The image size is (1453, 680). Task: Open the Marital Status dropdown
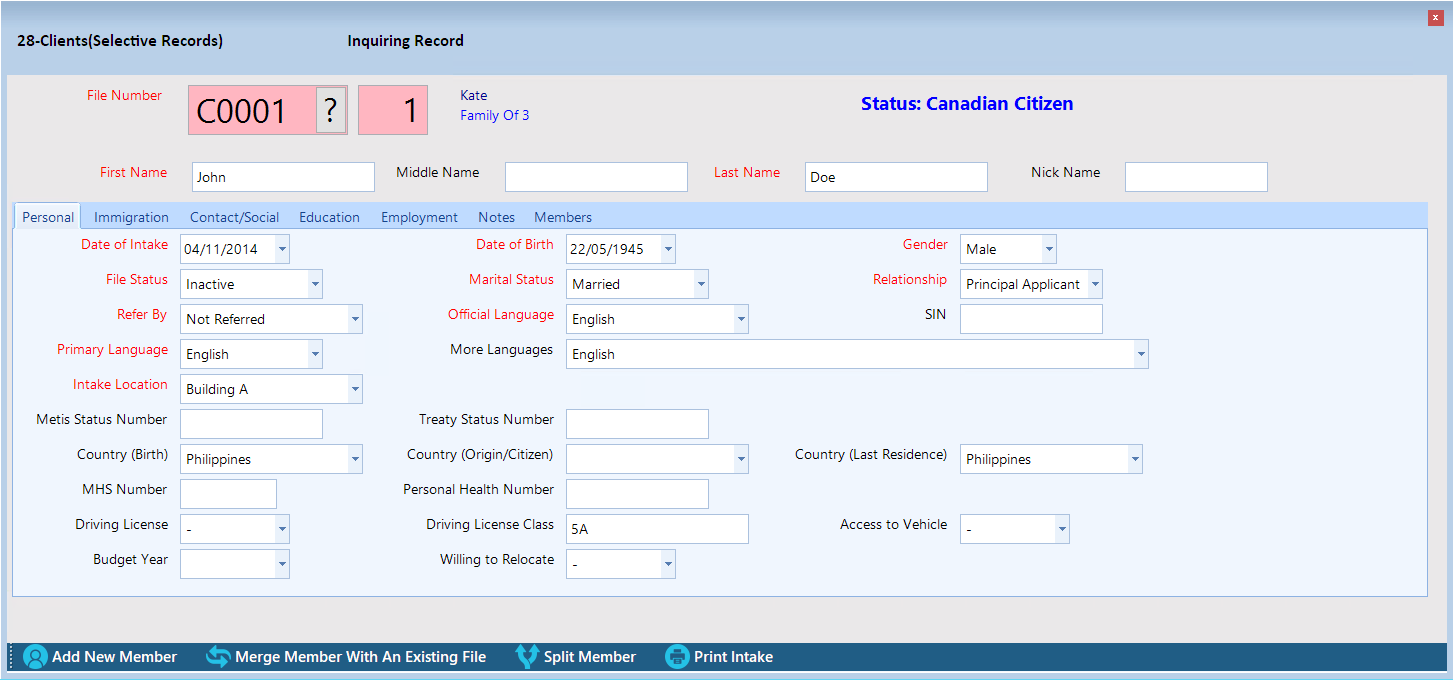pos(700,284)
